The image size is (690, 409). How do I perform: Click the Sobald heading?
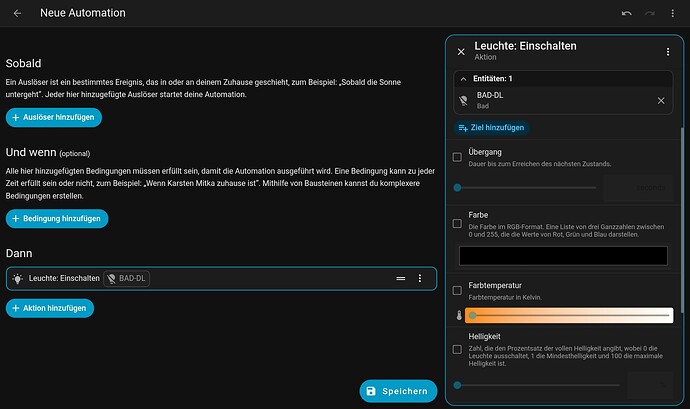pos(23,63)
